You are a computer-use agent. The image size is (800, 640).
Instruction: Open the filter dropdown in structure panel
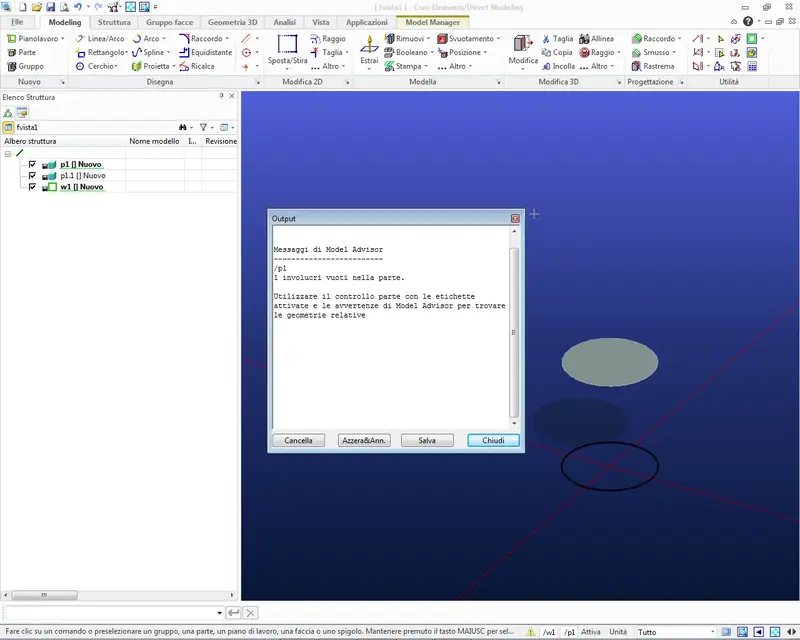[x=212, y=127]
